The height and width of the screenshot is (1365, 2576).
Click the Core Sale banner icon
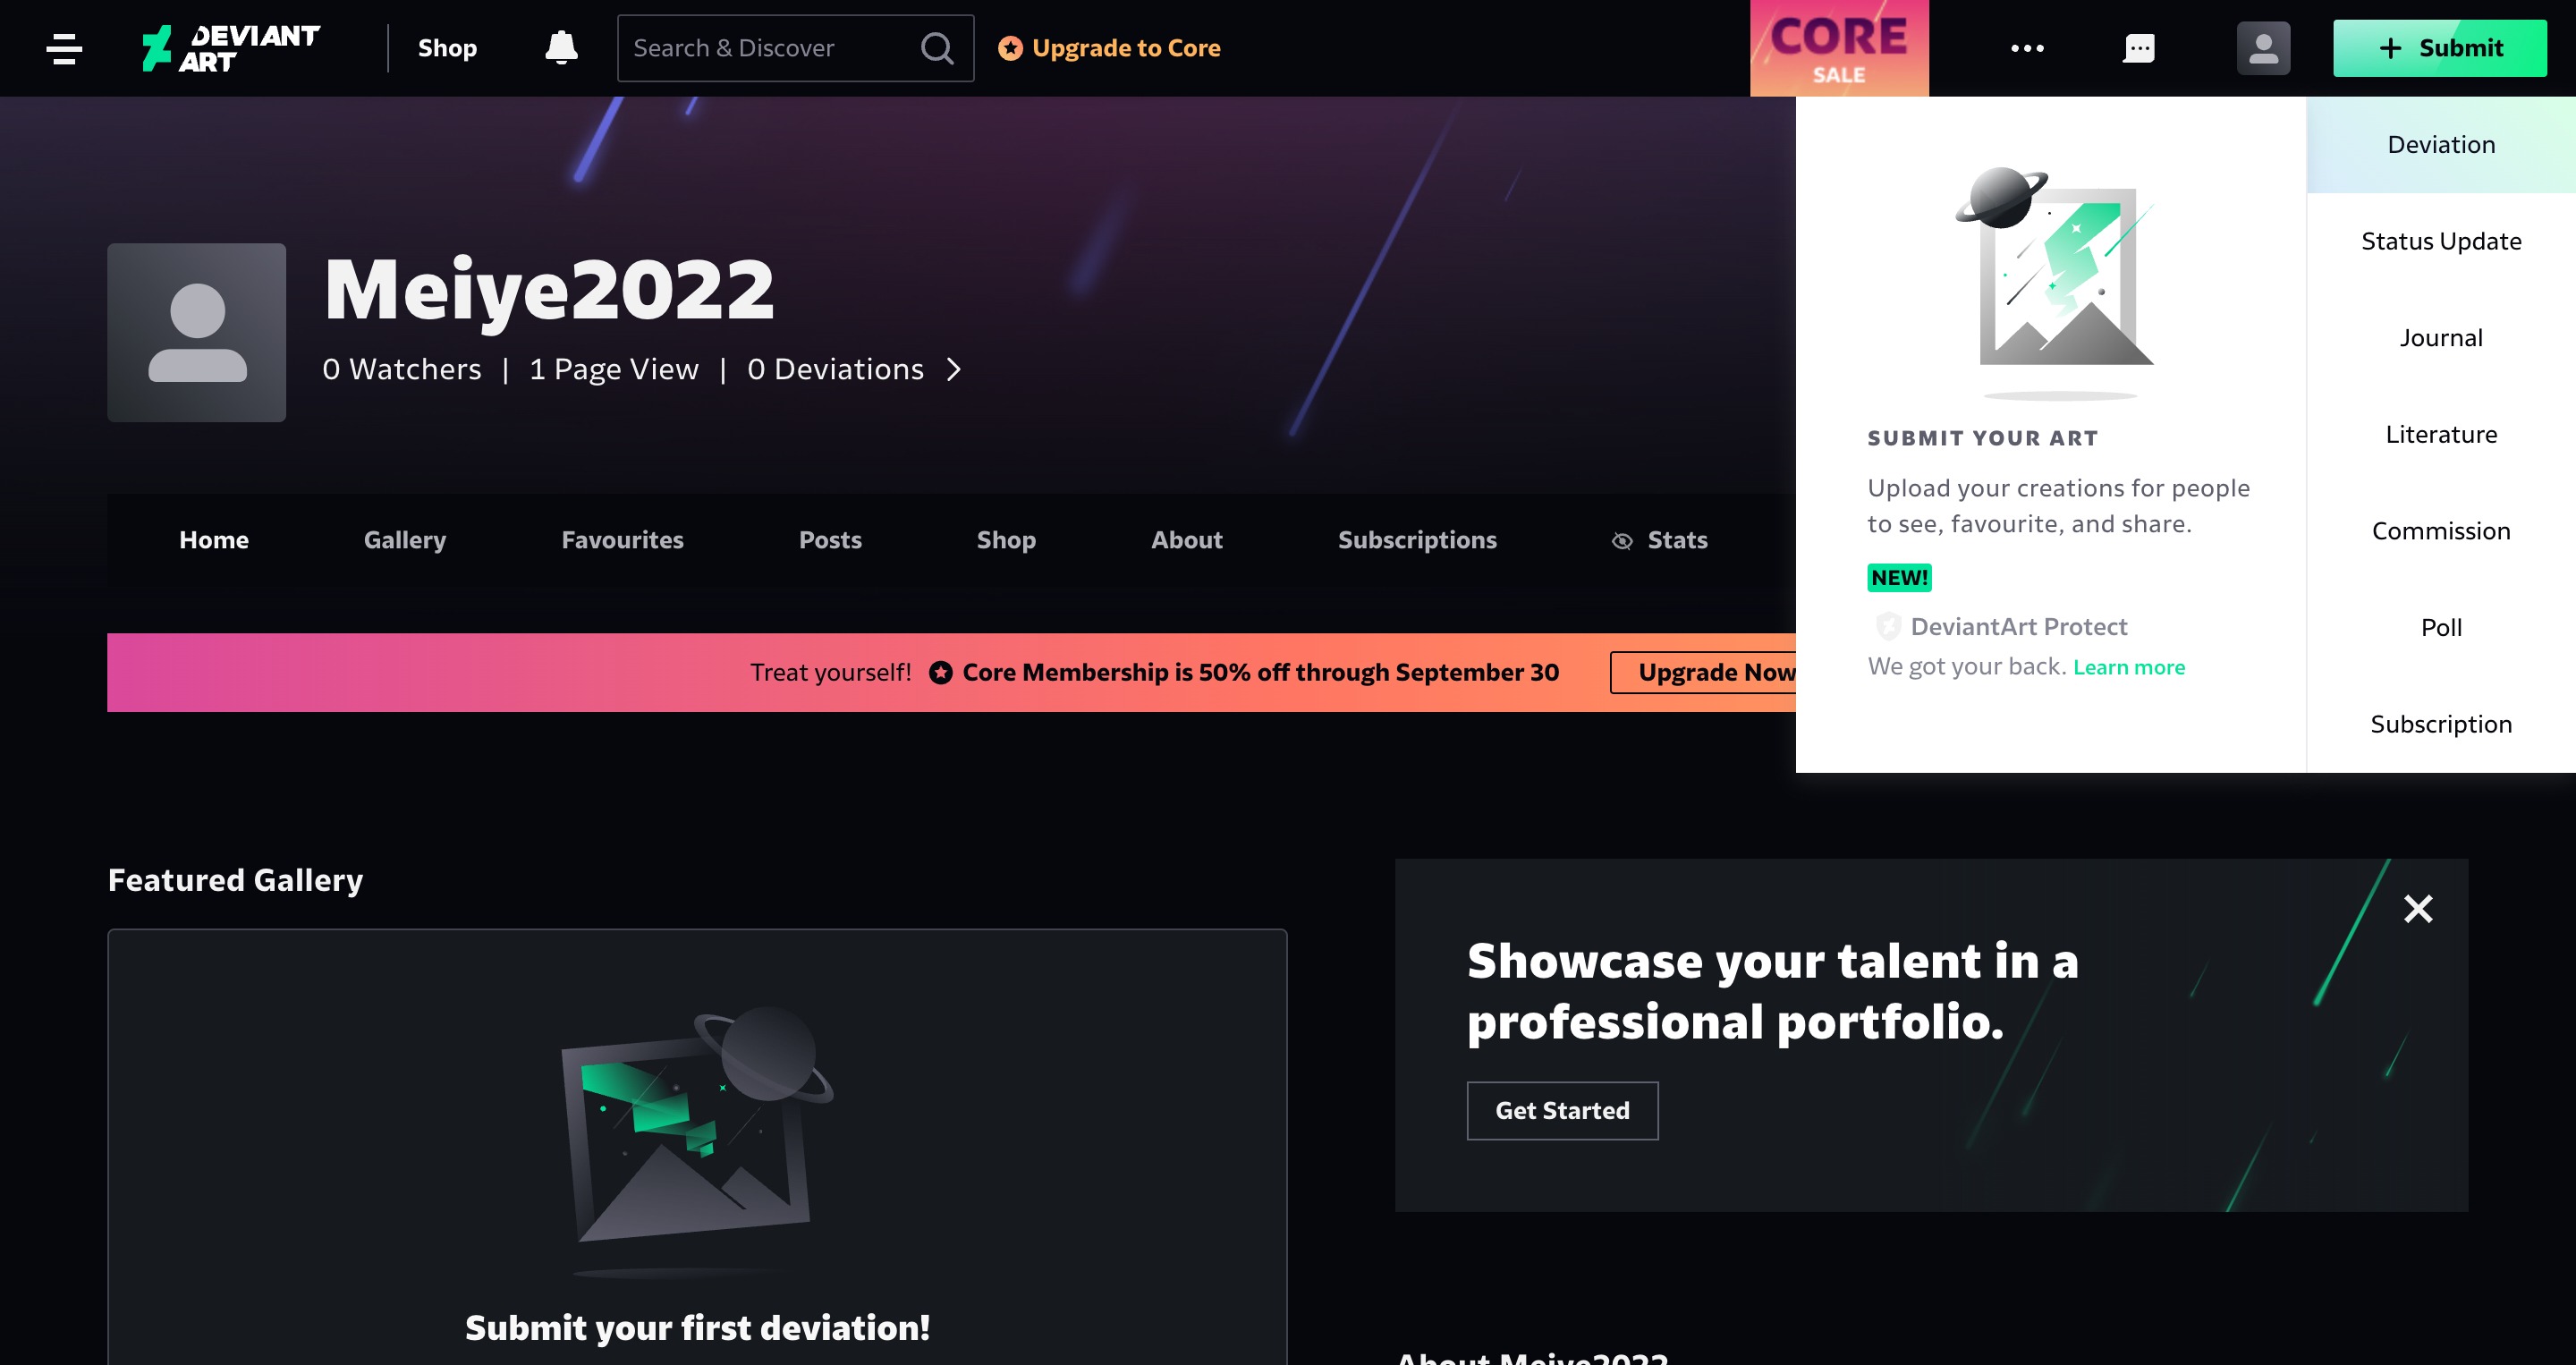[1839, 48]
